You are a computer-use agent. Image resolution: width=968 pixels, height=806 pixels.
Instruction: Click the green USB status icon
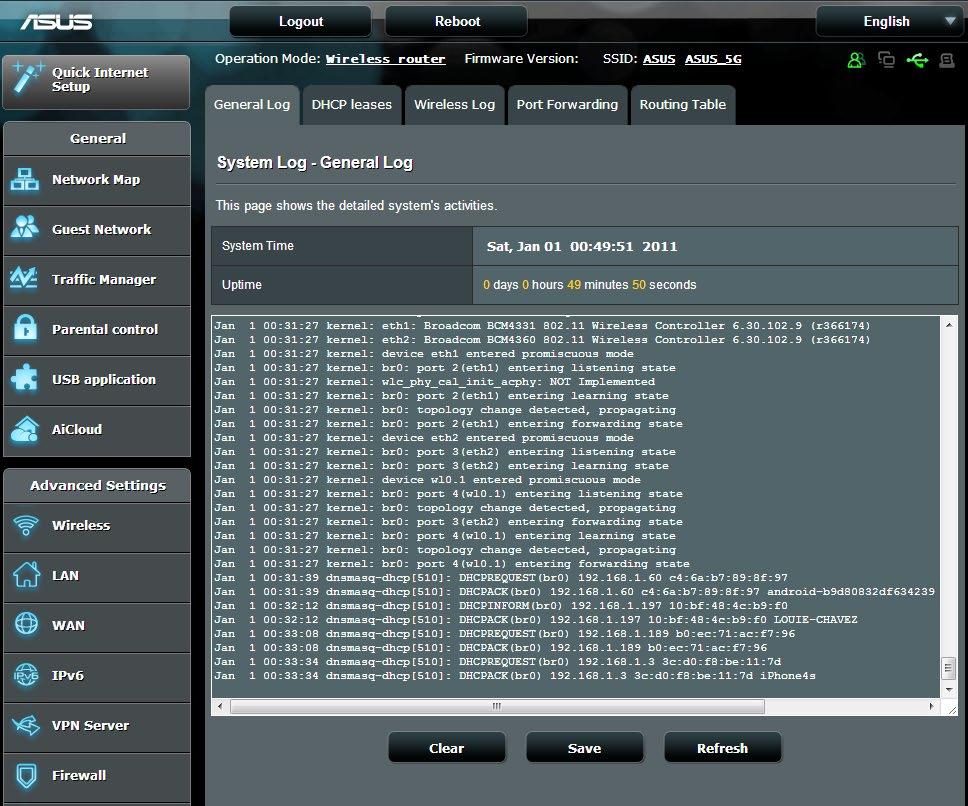coord(917,60)
